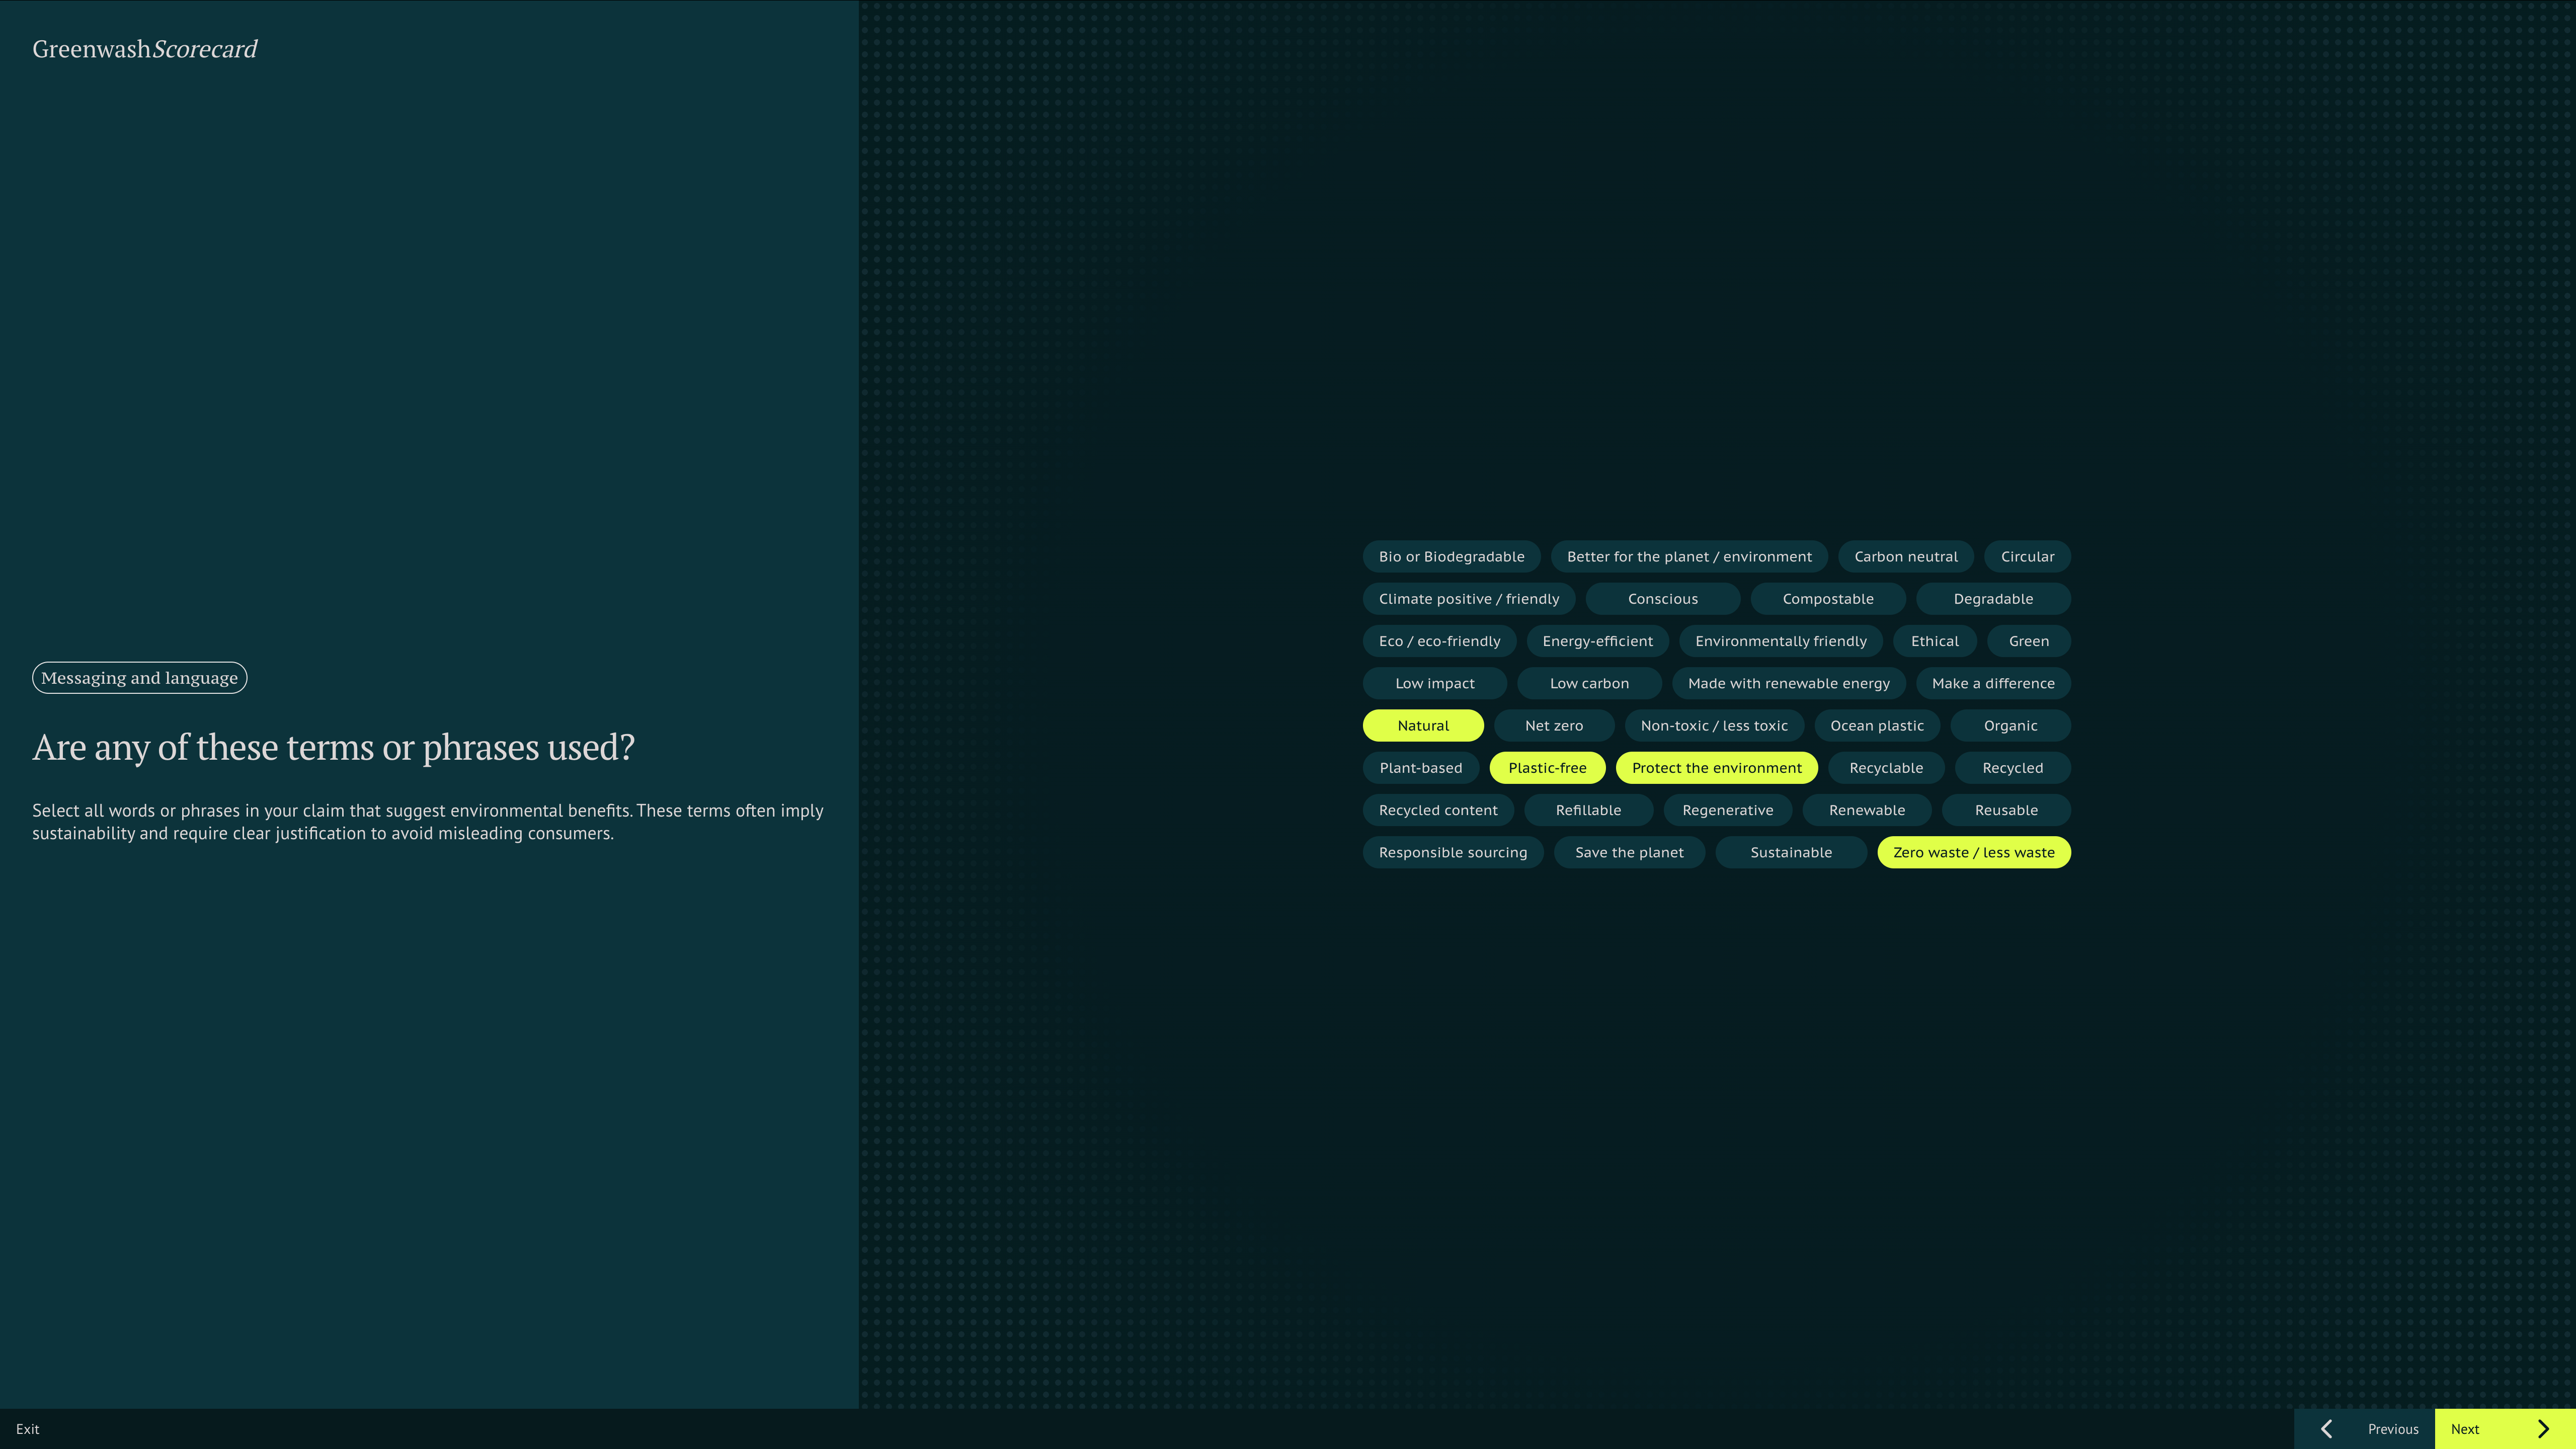The image size is (2576, 1449).
Task: Exit the scorecard questionnaire
Action: tap(28, 1429)
